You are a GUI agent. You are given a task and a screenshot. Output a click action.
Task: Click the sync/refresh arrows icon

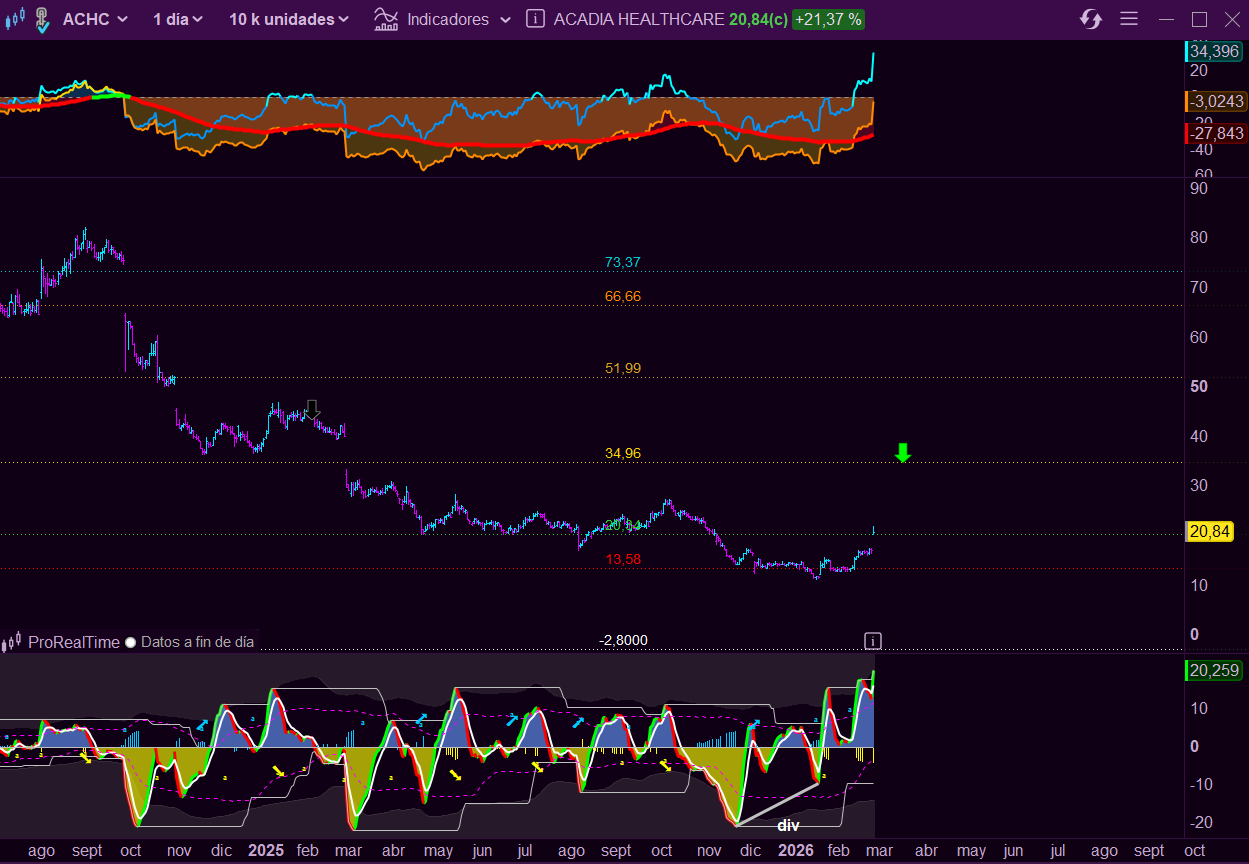tap(1091, 19)
